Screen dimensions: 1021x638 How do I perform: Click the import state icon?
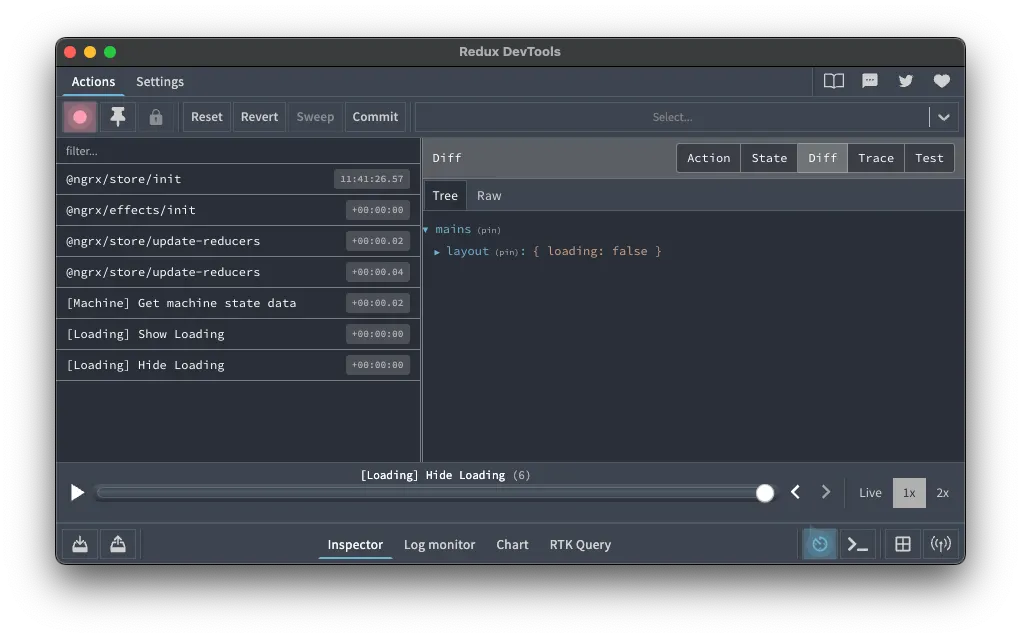point(80,544)
